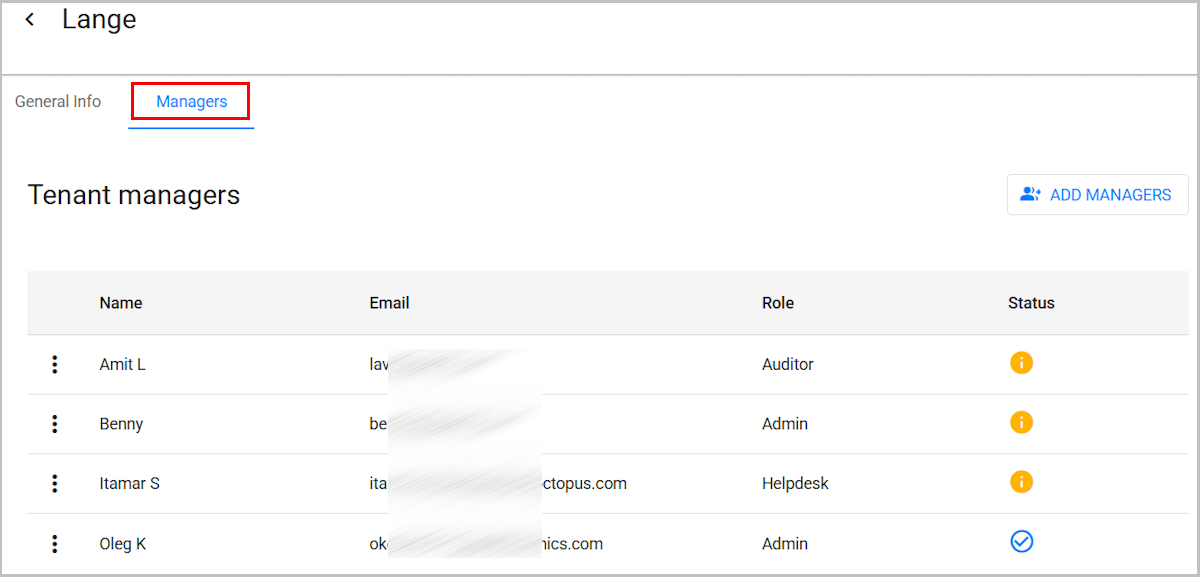Select the name Benny
The width and height of the screenshot is (1200, 577).
click(x=121, y=424)
